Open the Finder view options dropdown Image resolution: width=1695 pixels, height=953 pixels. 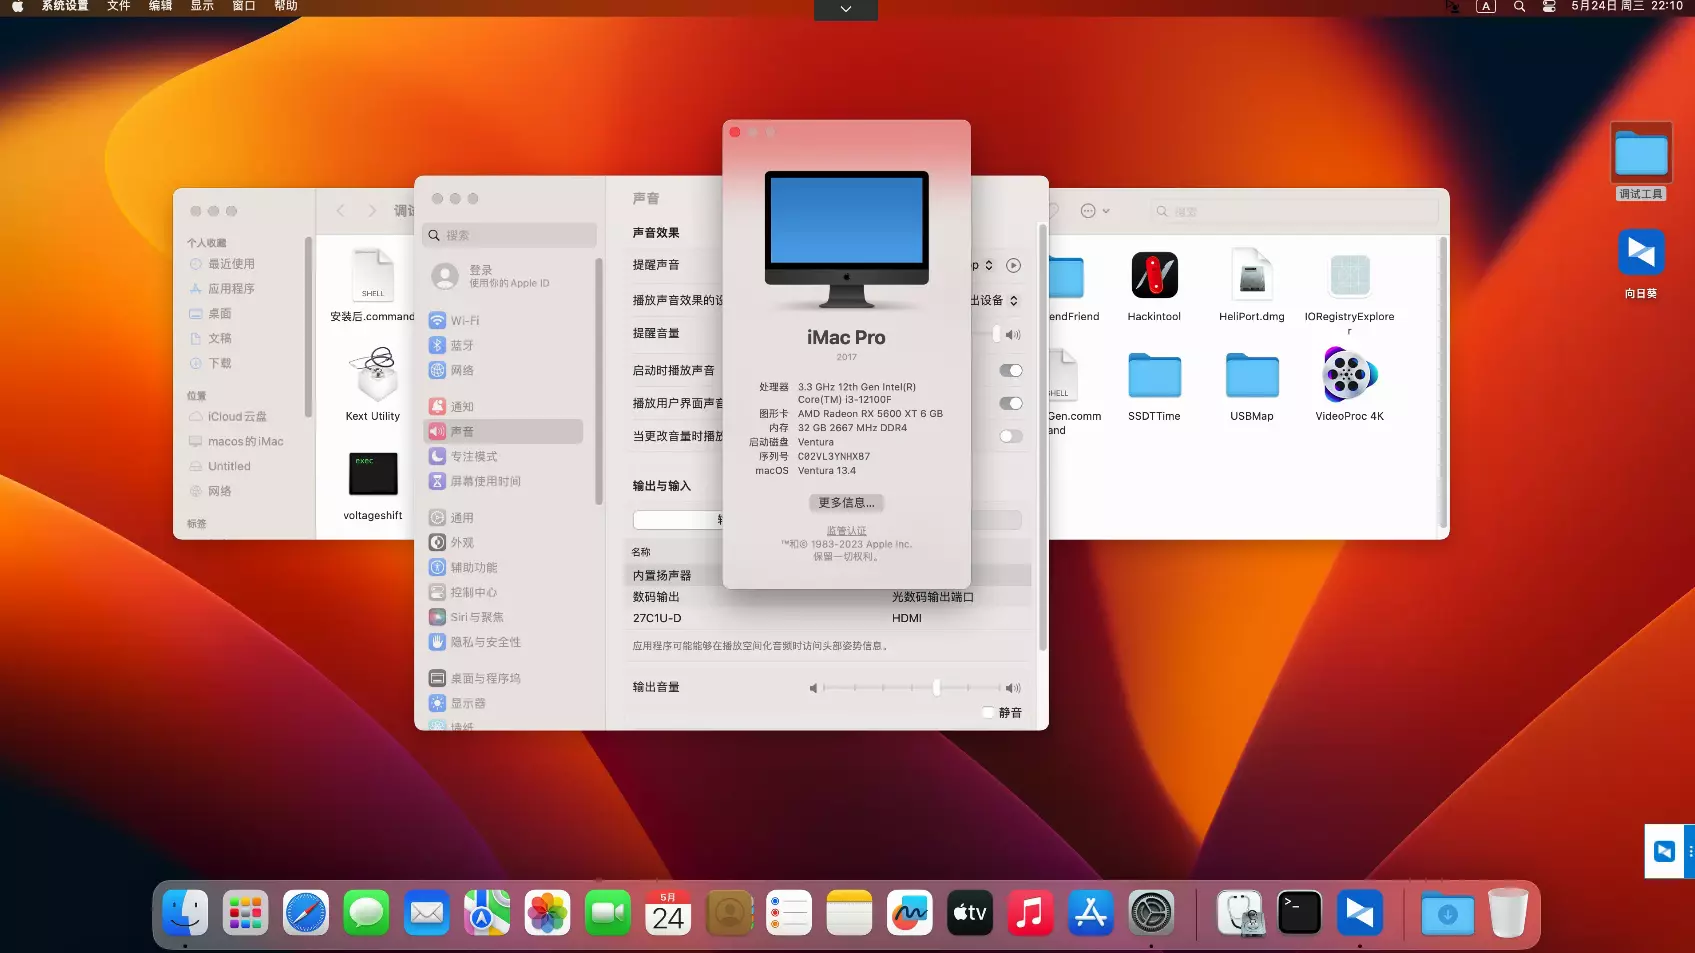click(1087, 211)
